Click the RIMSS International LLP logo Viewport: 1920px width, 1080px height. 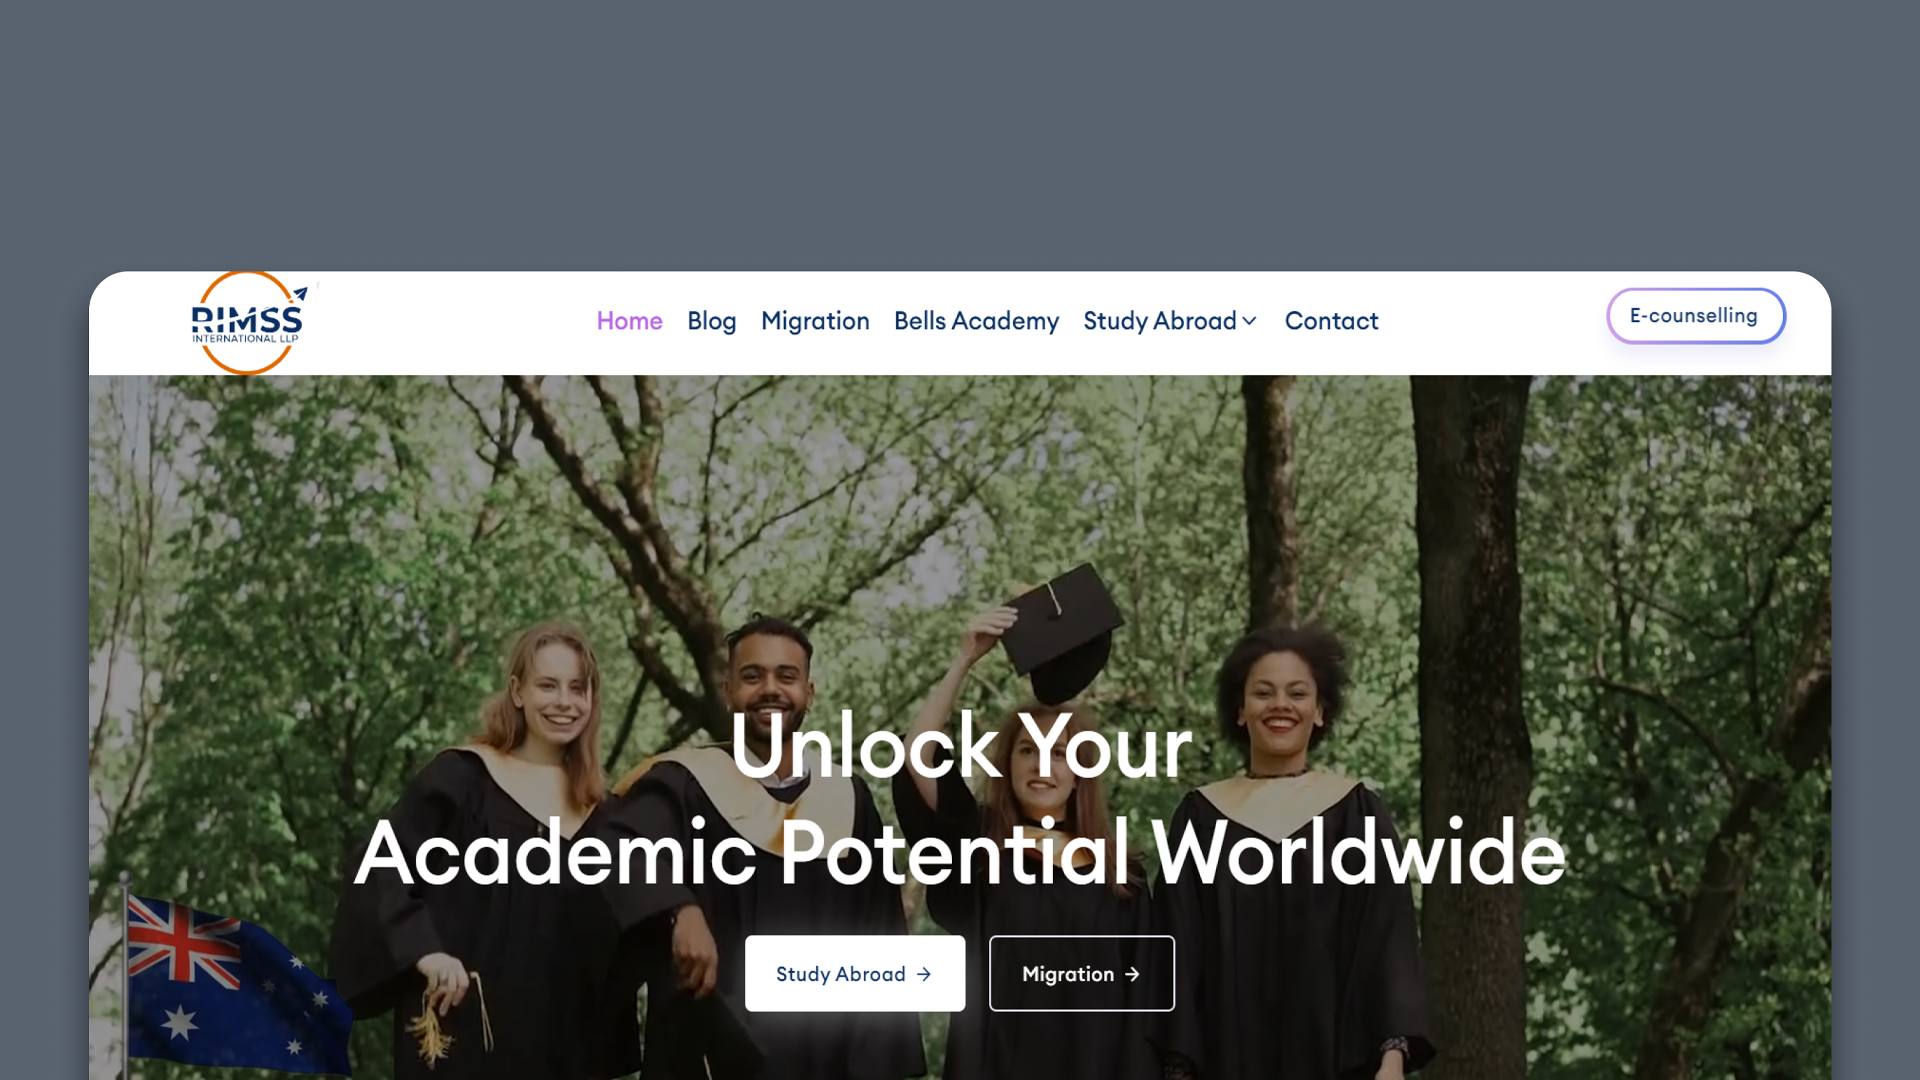click(x=247, y=323)
